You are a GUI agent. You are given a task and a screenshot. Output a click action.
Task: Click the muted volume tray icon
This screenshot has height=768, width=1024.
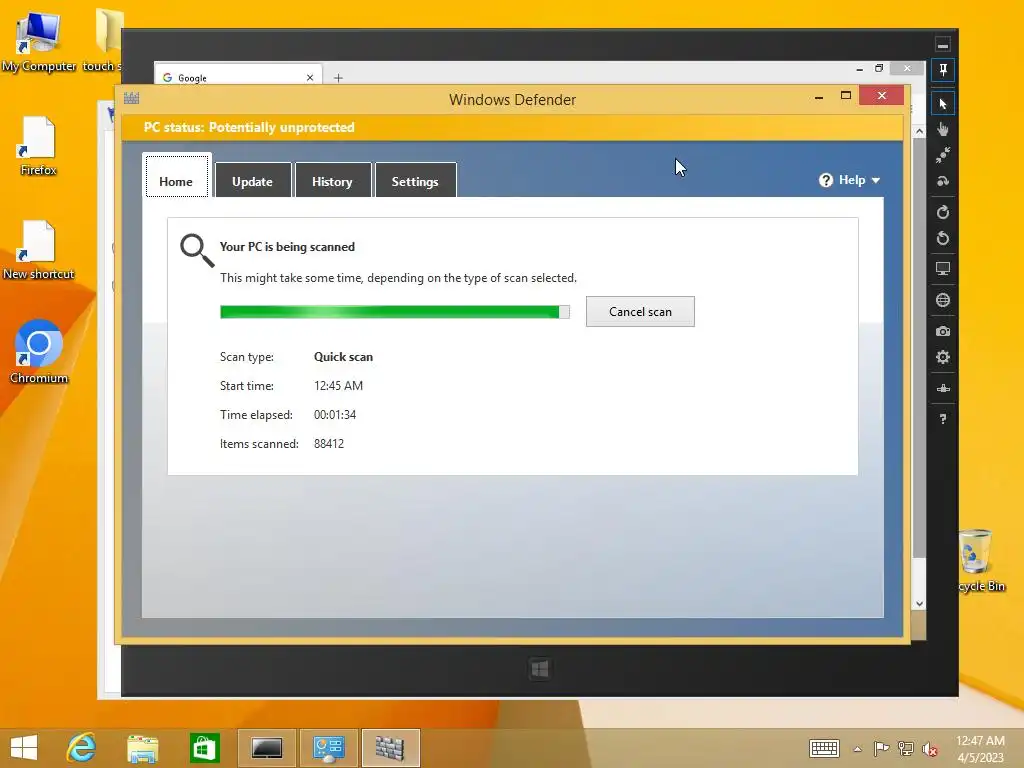point(930,749)
